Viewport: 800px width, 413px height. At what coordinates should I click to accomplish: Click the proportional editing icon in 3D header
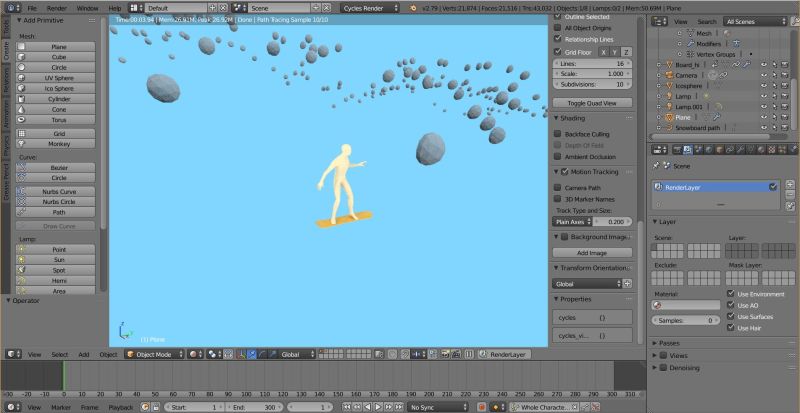(392, 354)
